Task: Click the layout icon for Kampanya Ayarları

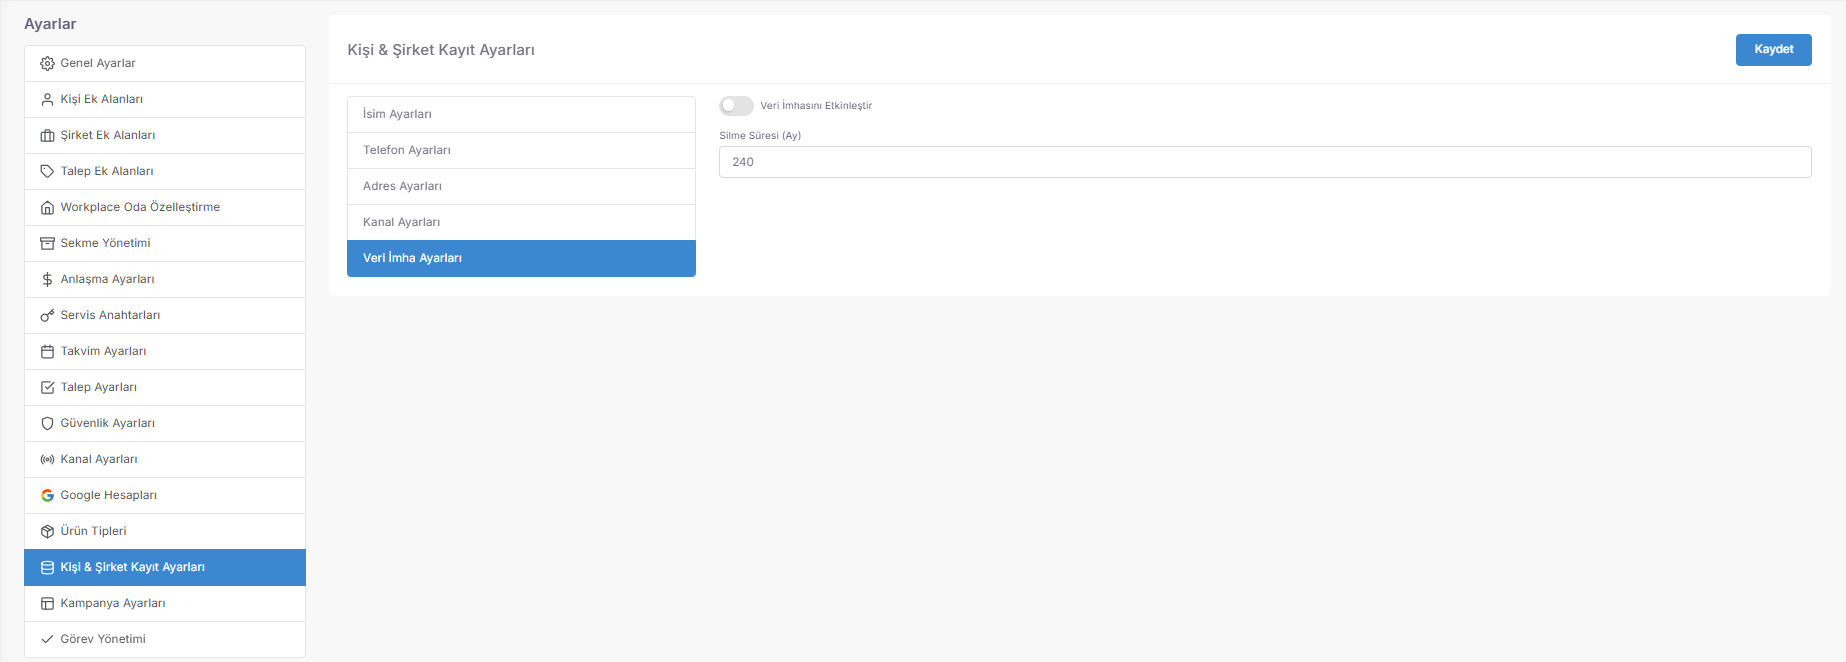Action: point(47,603)
